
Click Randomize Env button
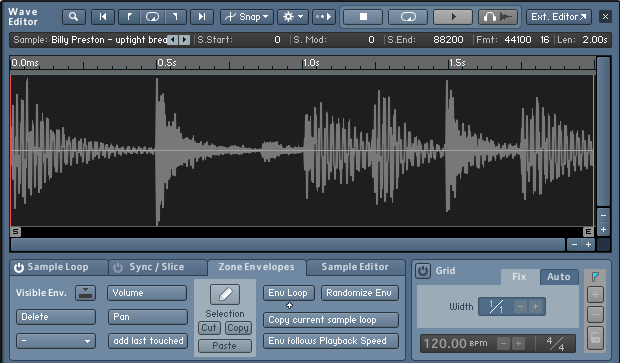coord(359,293)
